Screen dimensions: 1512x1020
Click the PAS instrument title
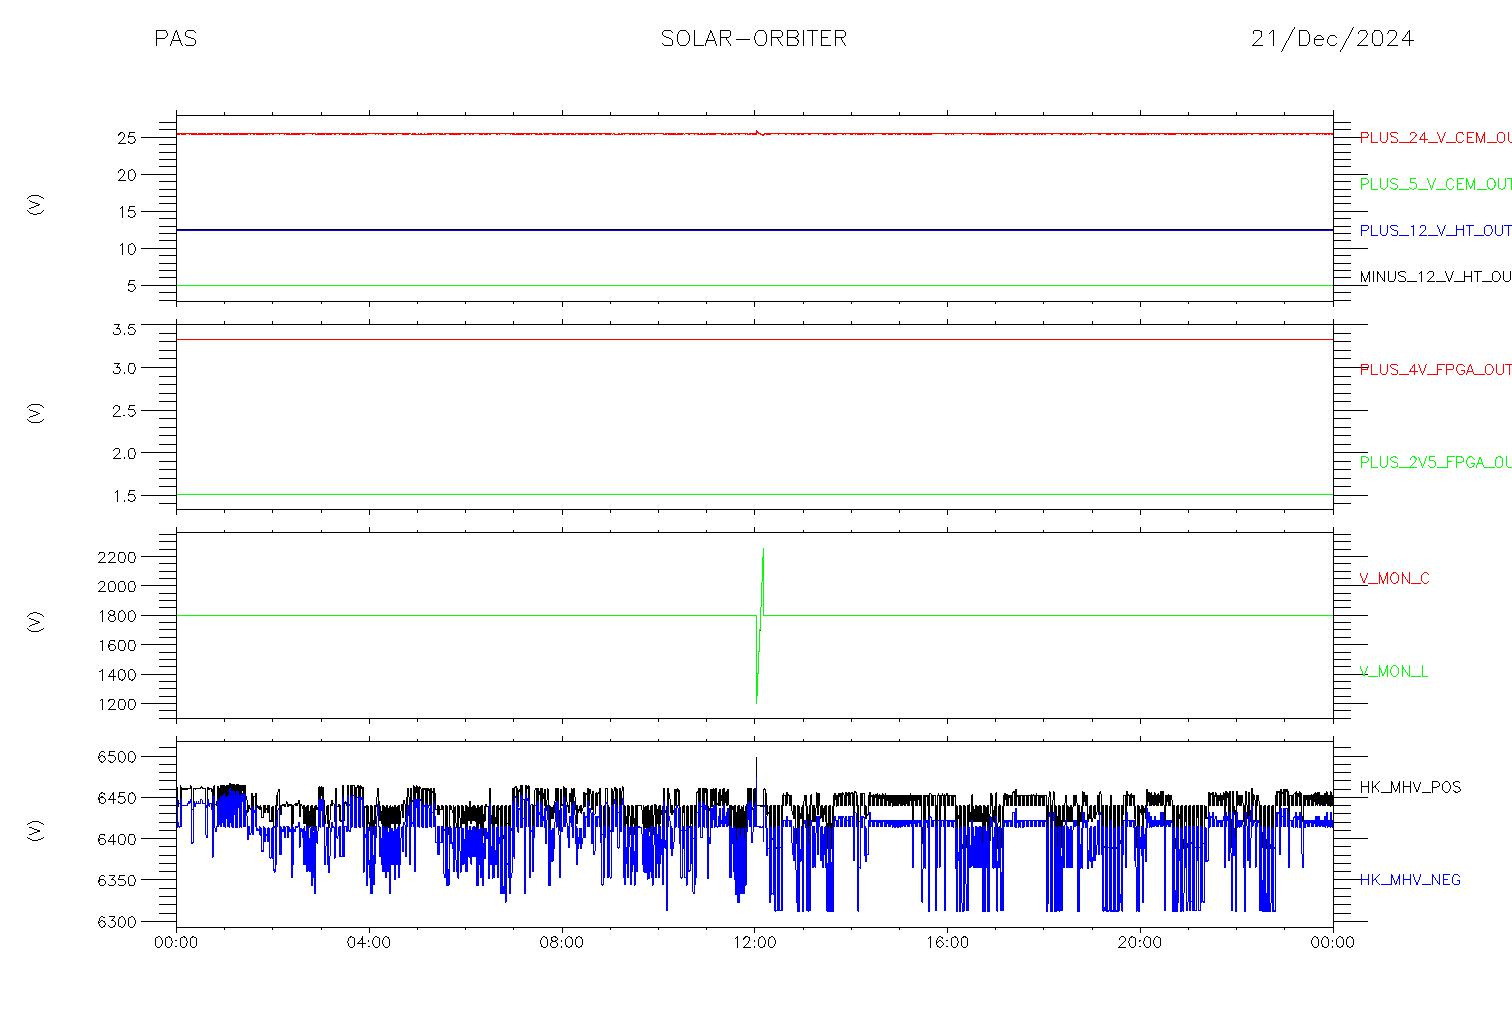(x=175, y=38)
